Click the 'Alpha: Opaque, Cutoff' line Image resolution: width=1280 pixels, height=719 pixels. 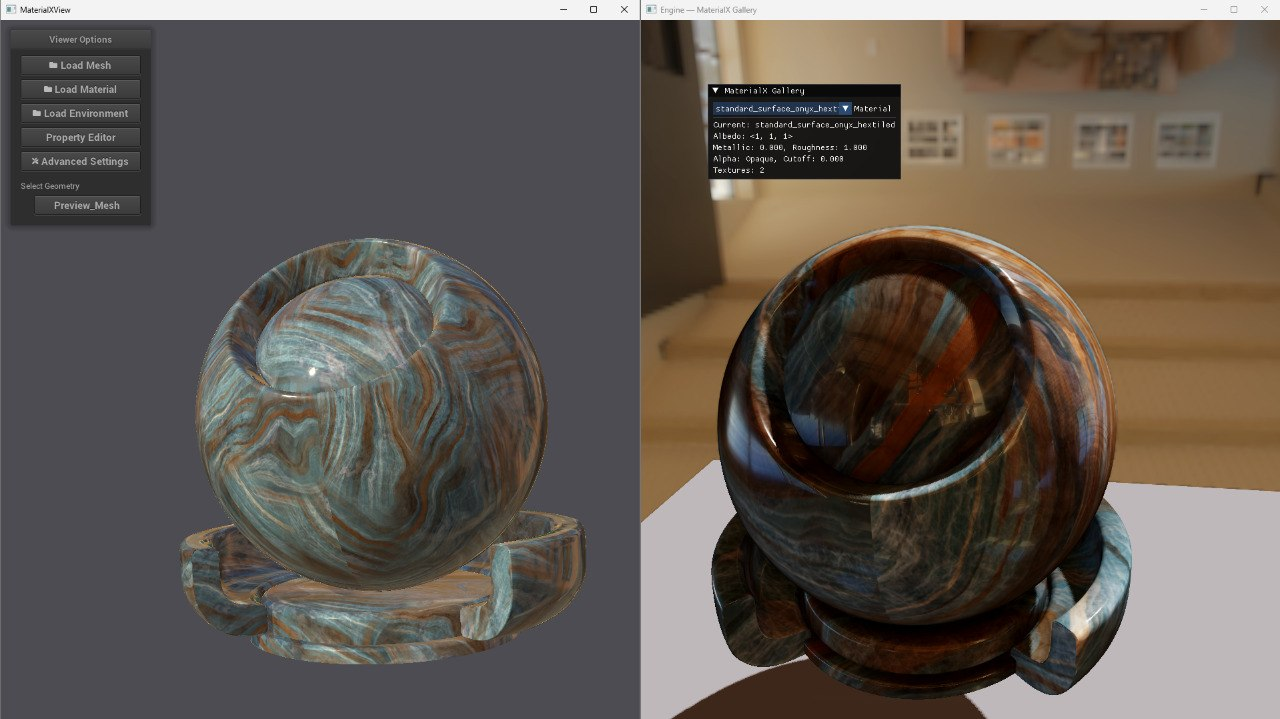(x=778, y=159)
